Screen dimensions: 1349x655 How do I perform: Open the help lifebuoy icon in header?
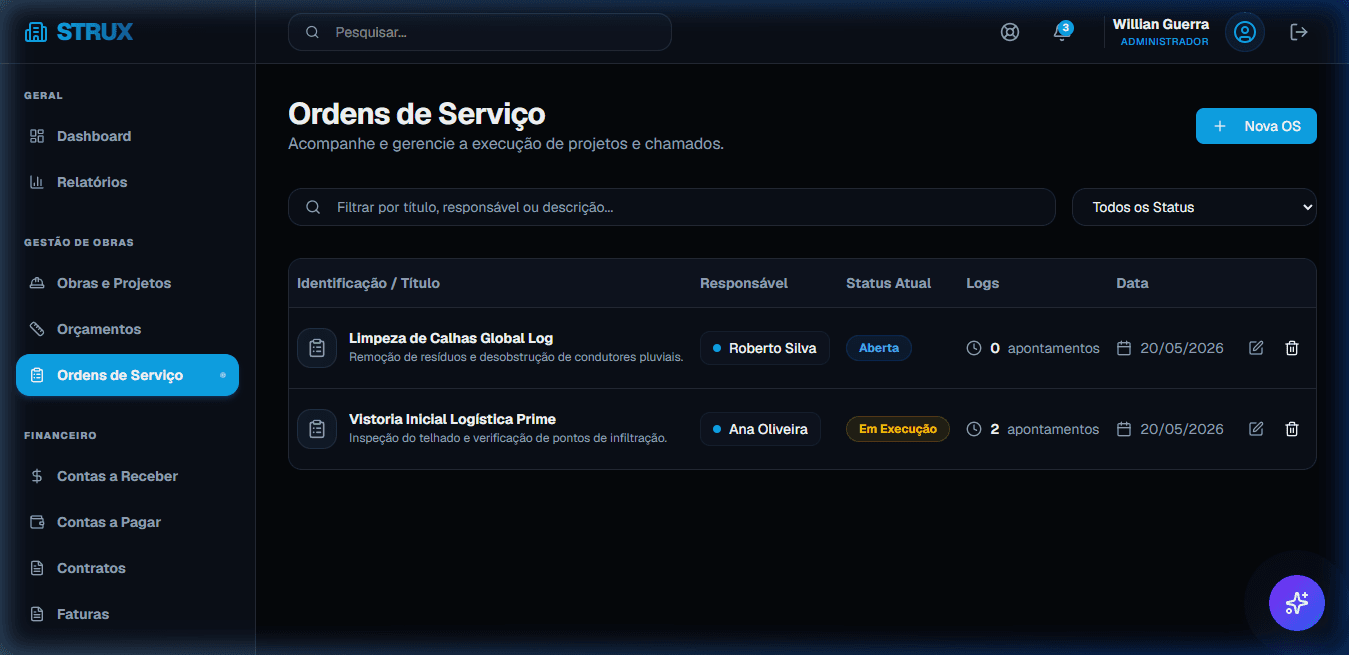[x=1010, y=32]
